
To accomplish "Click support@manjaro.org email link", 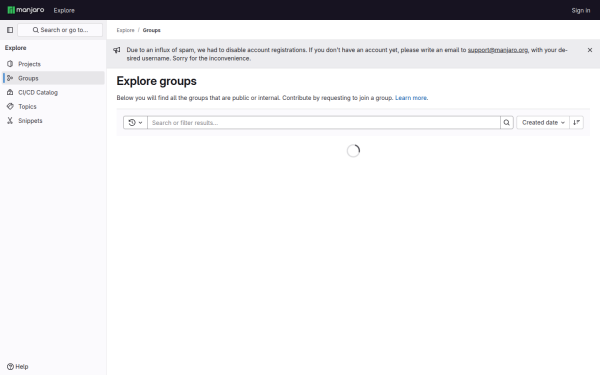I will (x=498, y=50).
